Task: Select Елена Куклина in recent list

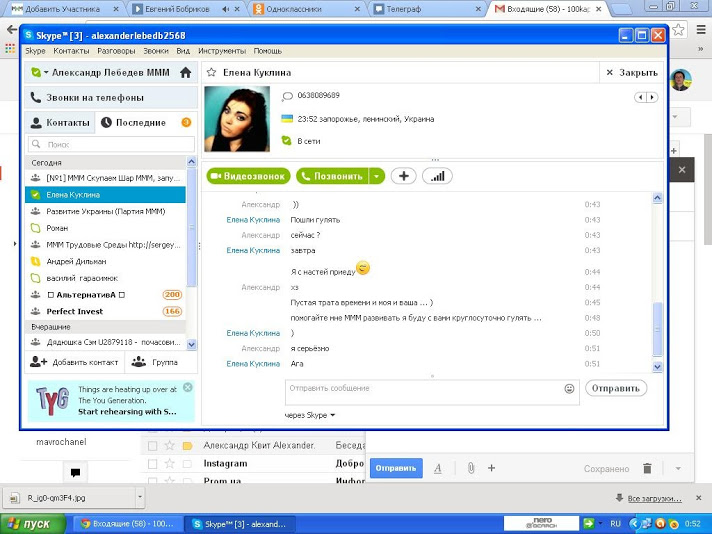Action: pos(105,195)
